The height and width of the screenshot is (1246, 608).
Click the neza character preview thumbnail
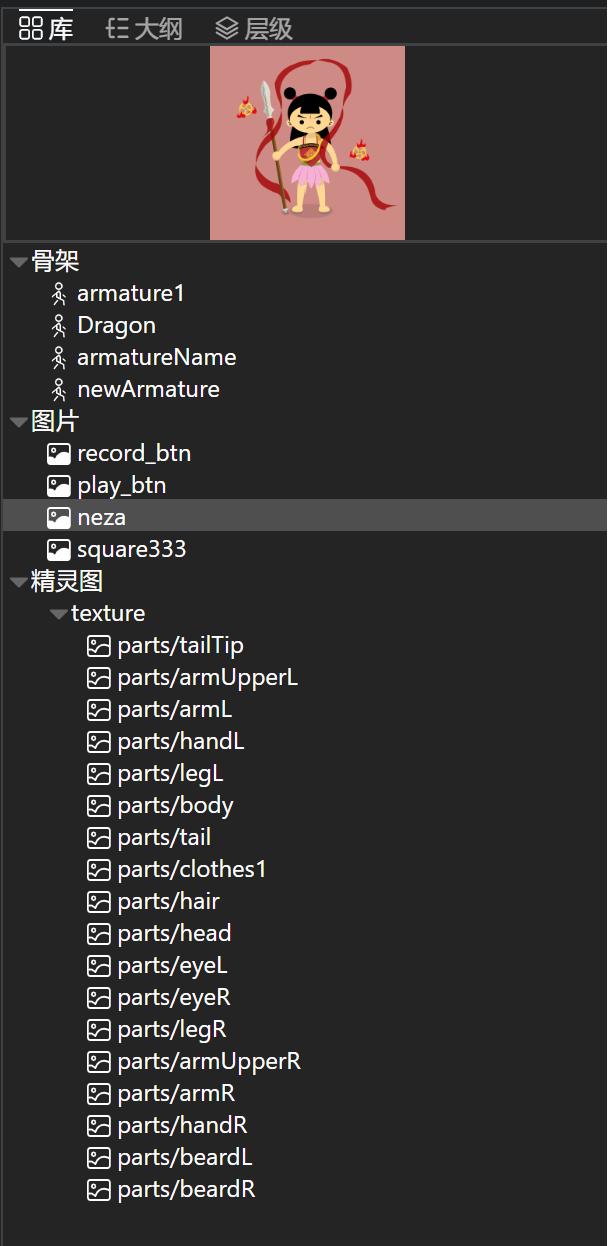click(307, 143)
